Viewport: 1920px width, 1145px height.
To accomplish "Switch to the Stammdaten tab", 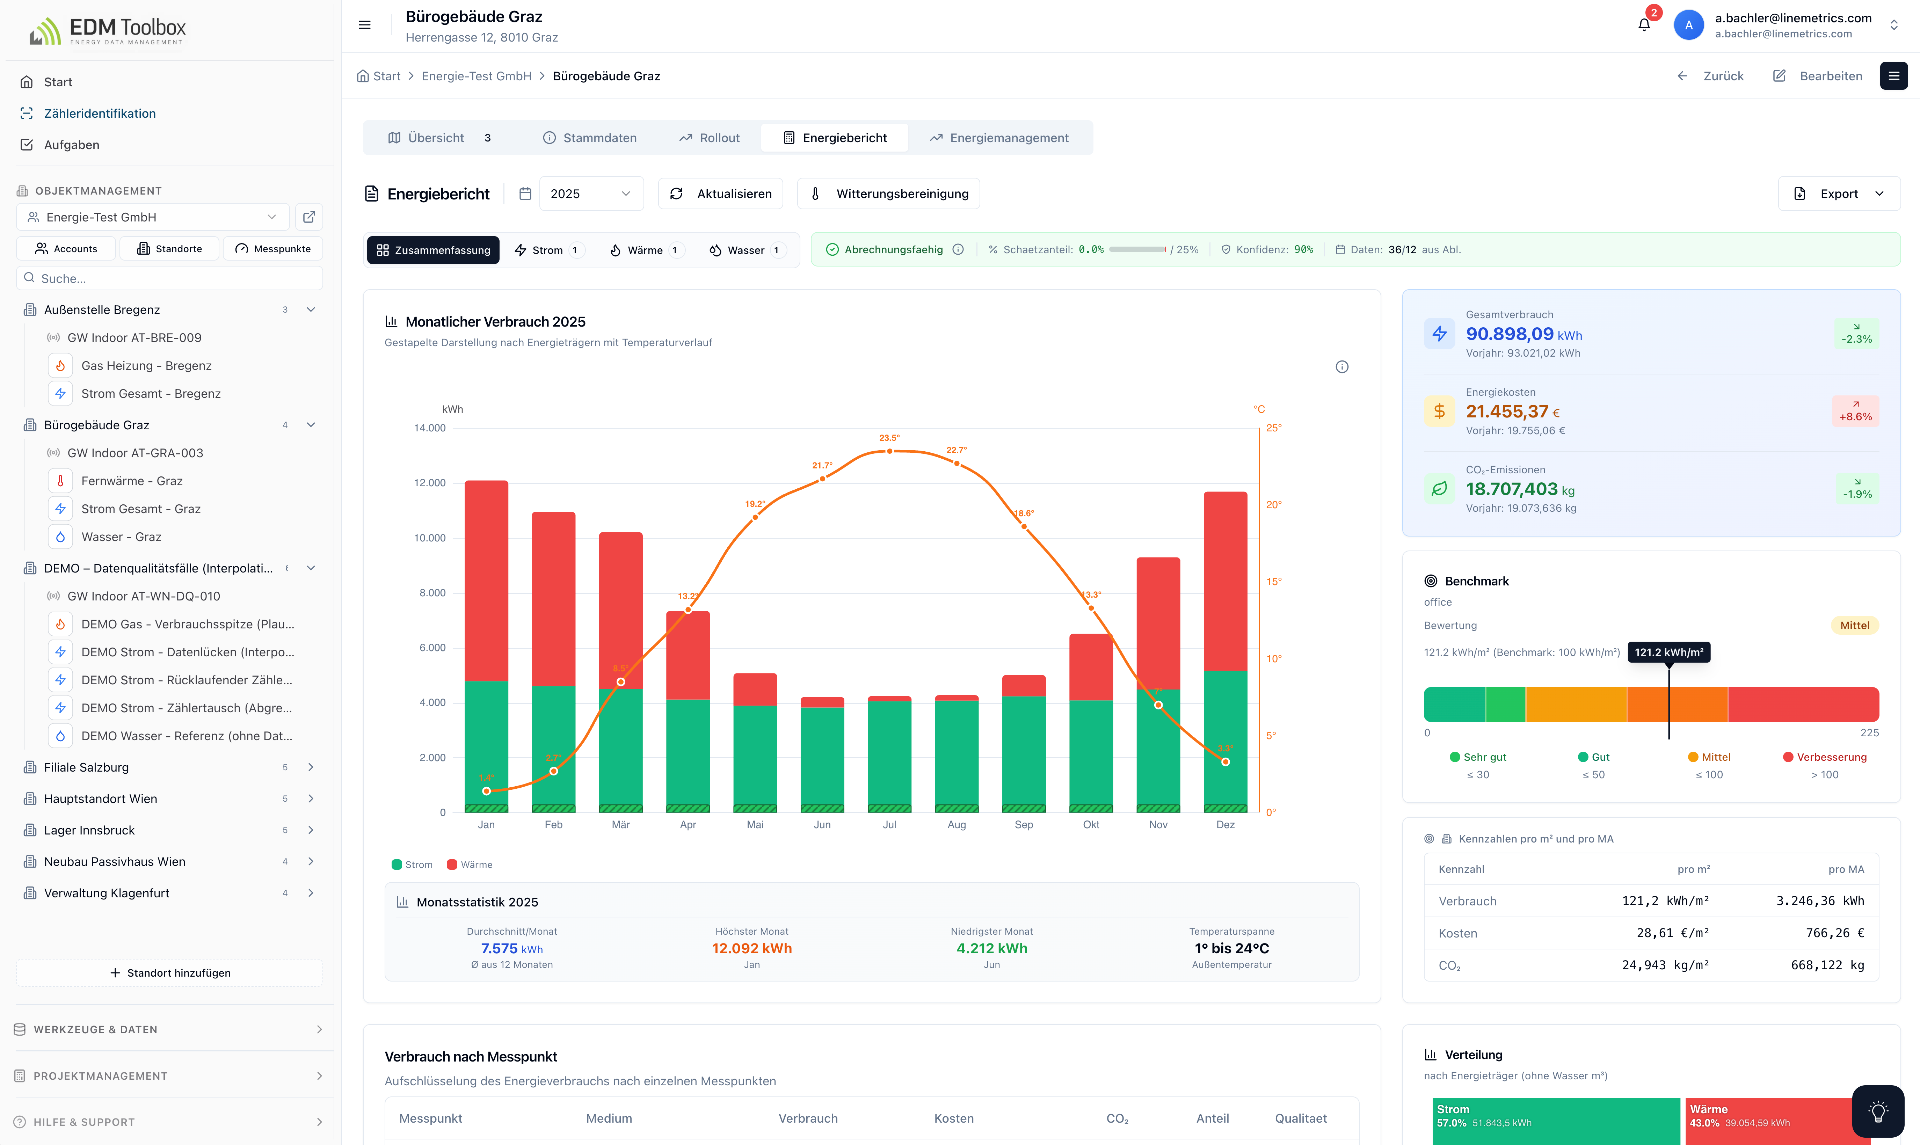I will 590,138.
